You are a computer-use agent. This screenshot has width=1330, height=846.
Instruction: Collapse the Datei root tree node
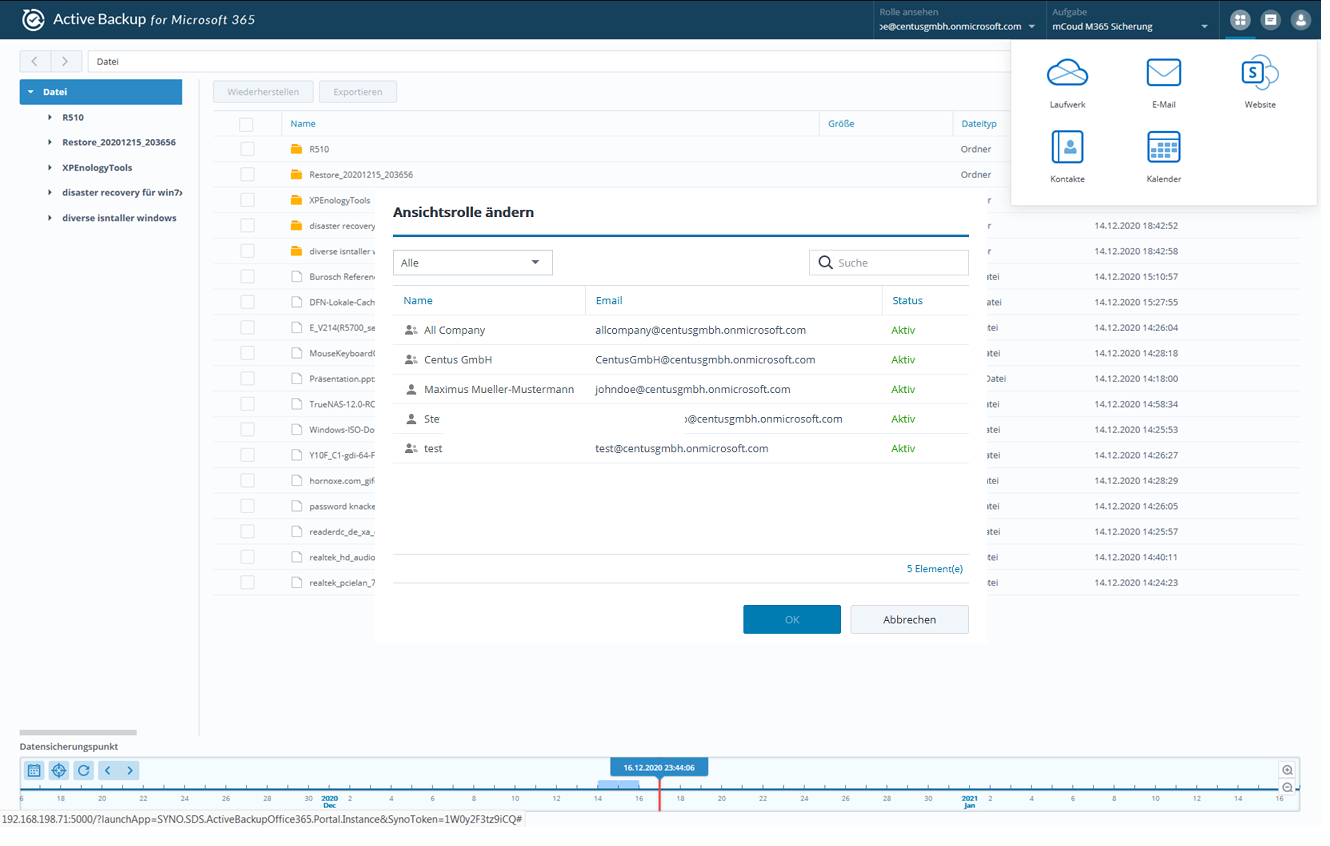point(31,92)
